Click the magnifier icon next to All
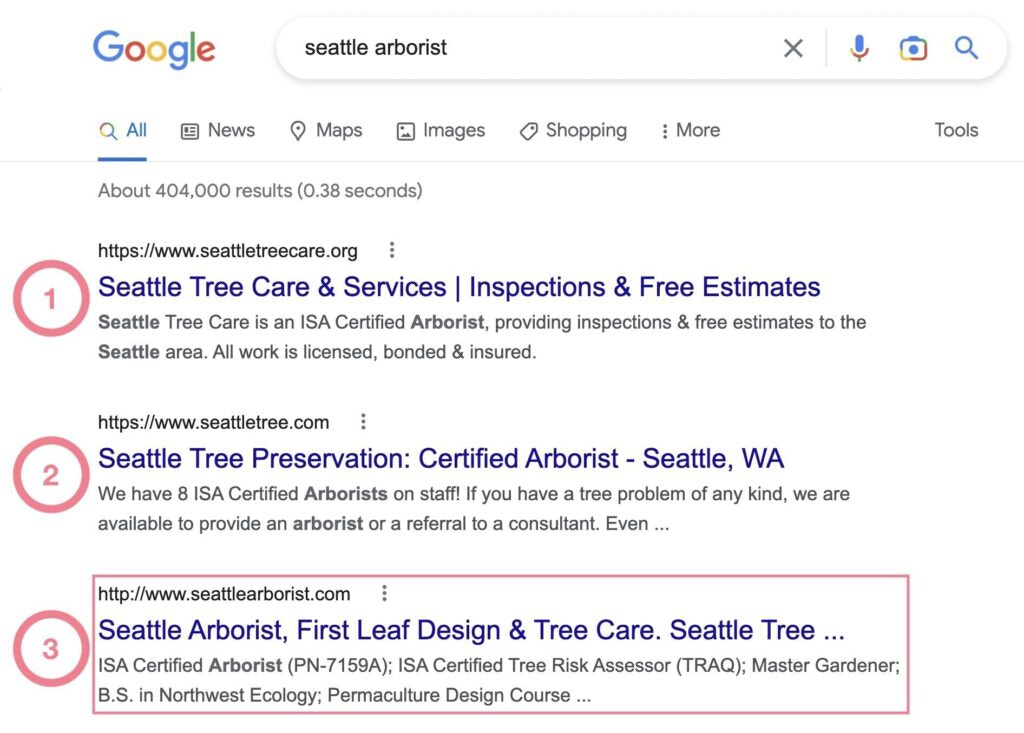The image size is (1024, 733). [107, 130]
